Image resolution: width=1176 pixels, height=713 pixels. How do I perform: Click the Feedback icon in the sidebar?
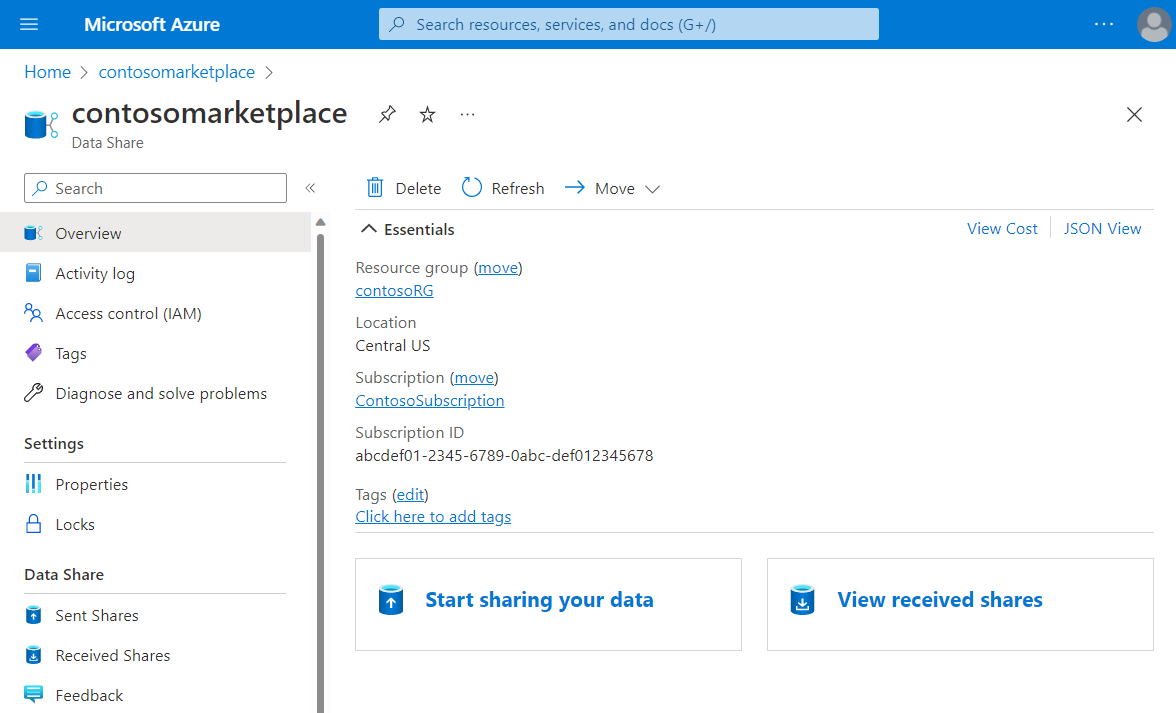click(31, 694)
